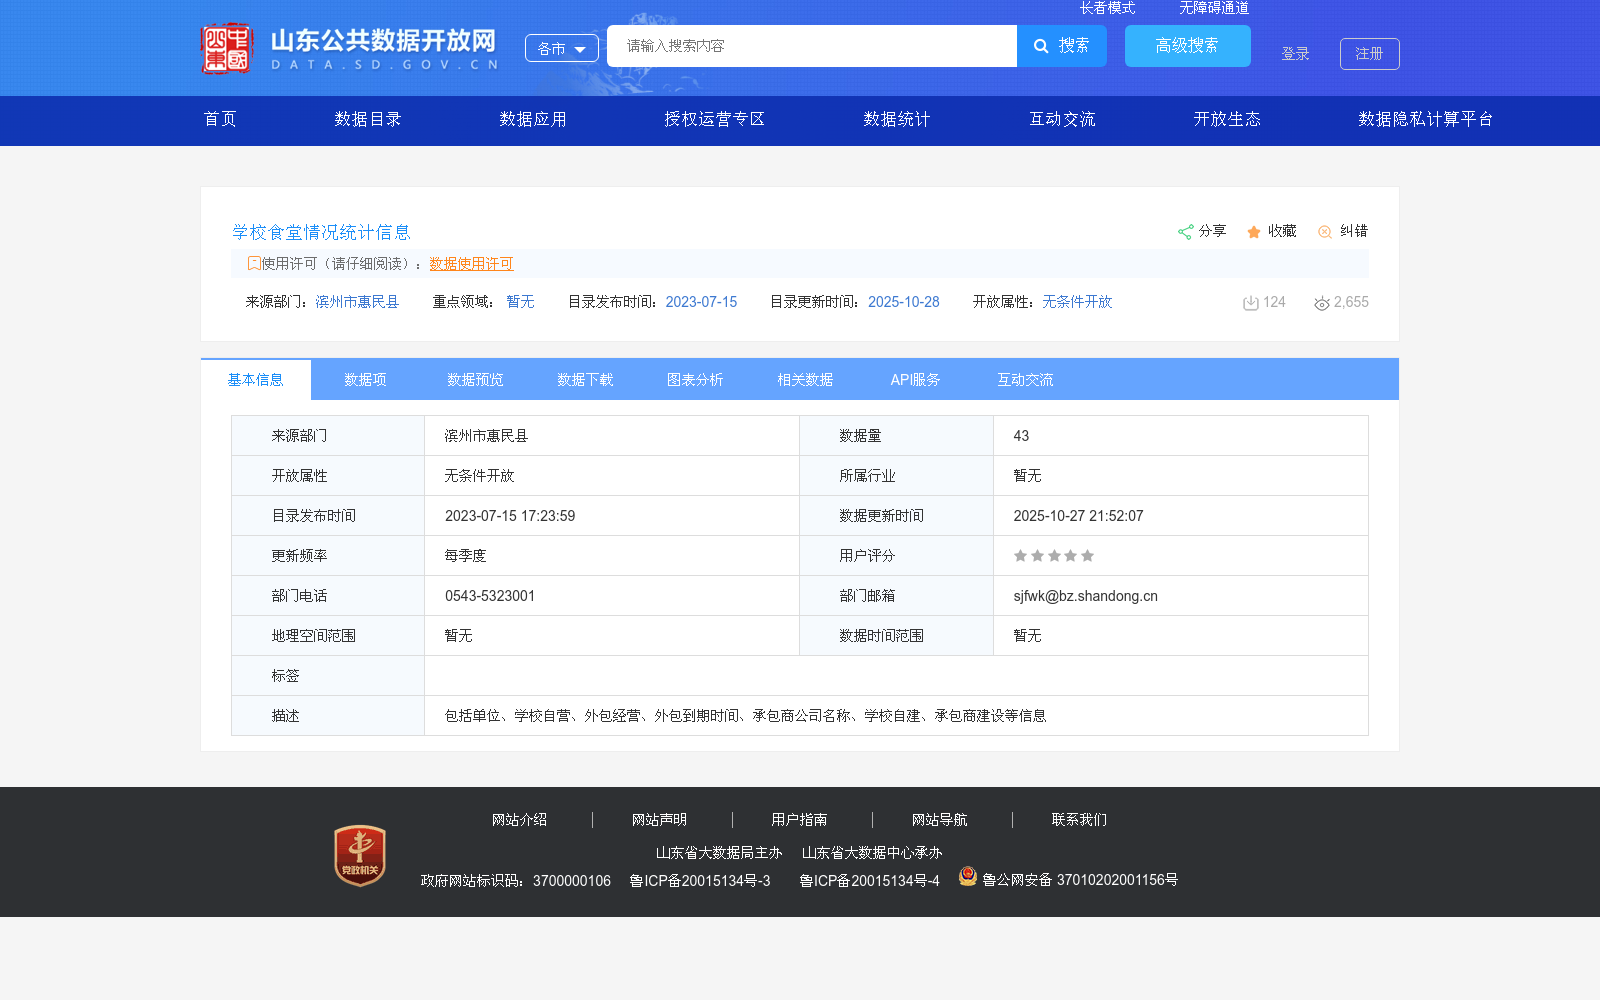Click the search input field
The image size is (1600, 1000).
pyautogui.click(x=811, y=46)
